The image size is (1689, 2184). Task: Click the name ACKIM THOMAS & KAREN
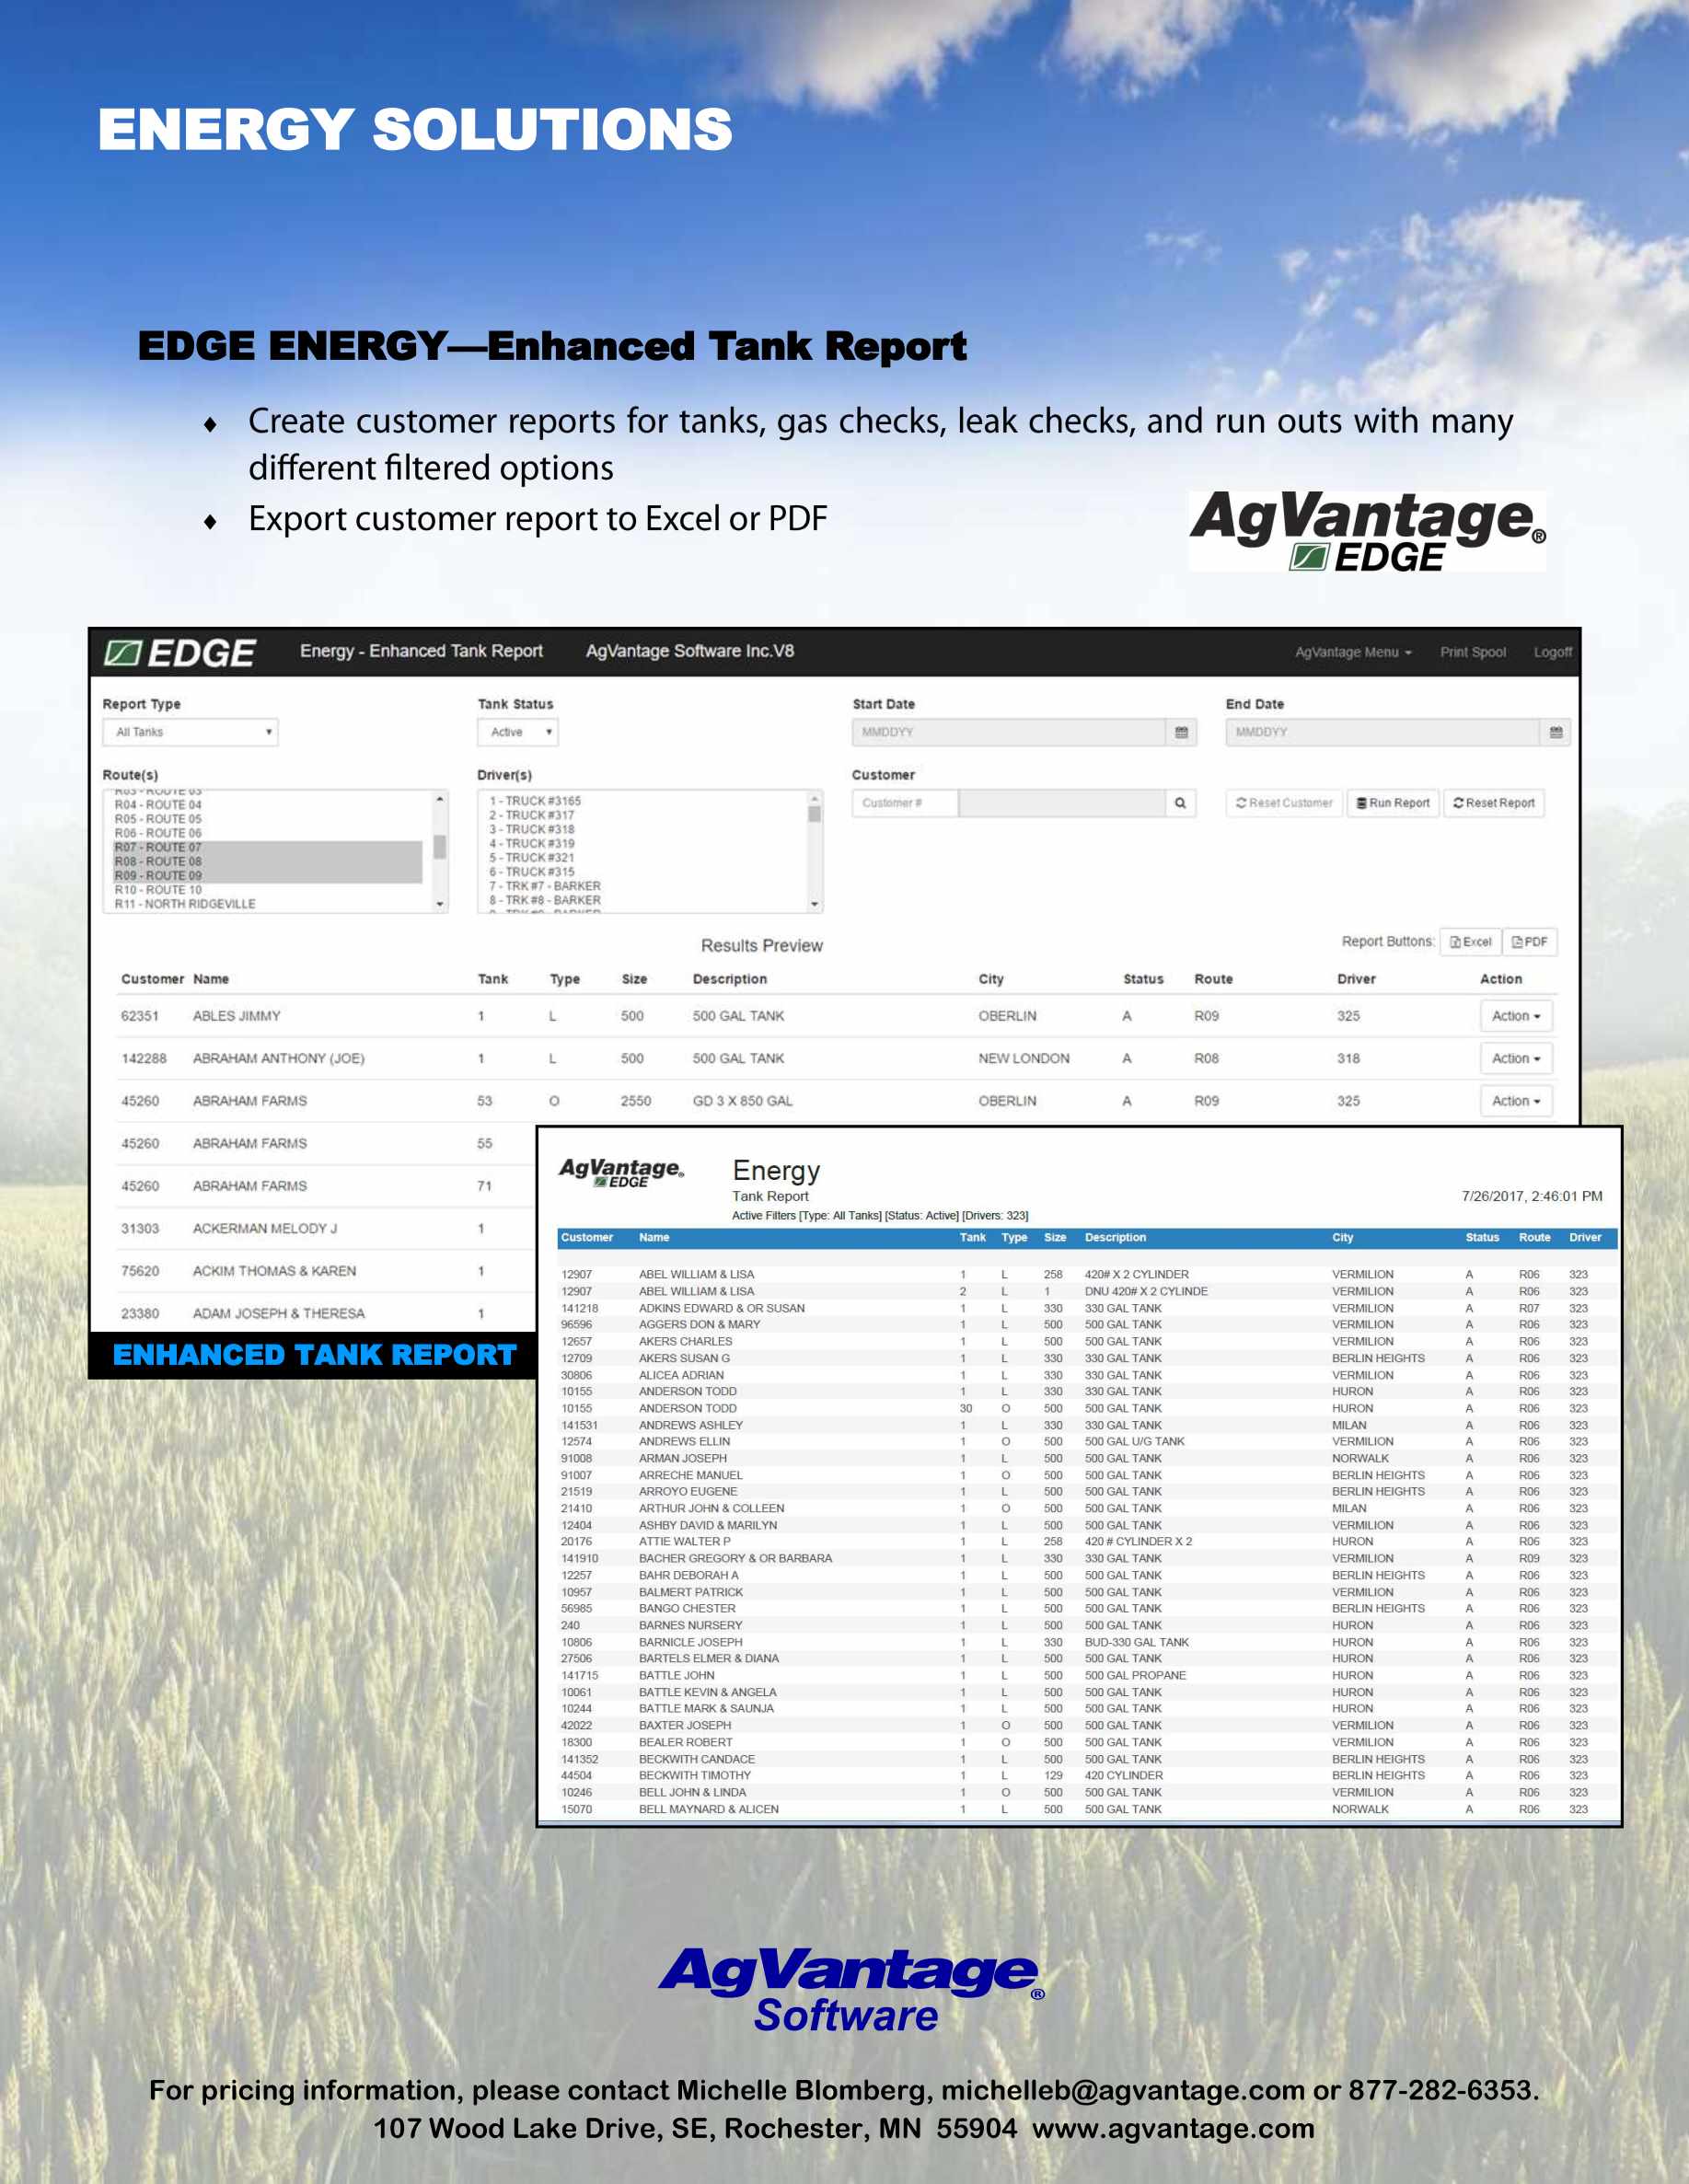point(275,1271)
